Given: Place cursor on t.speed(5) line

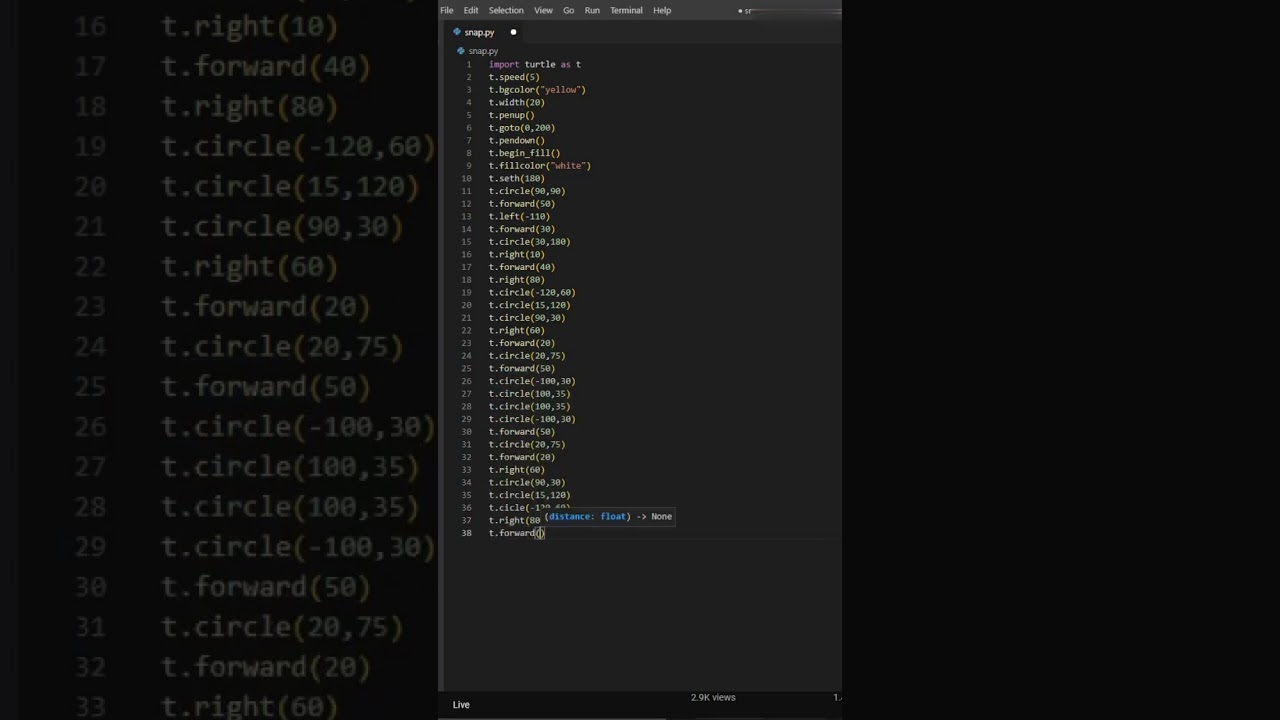Looking at the screenshot, I should click(514, 77).
